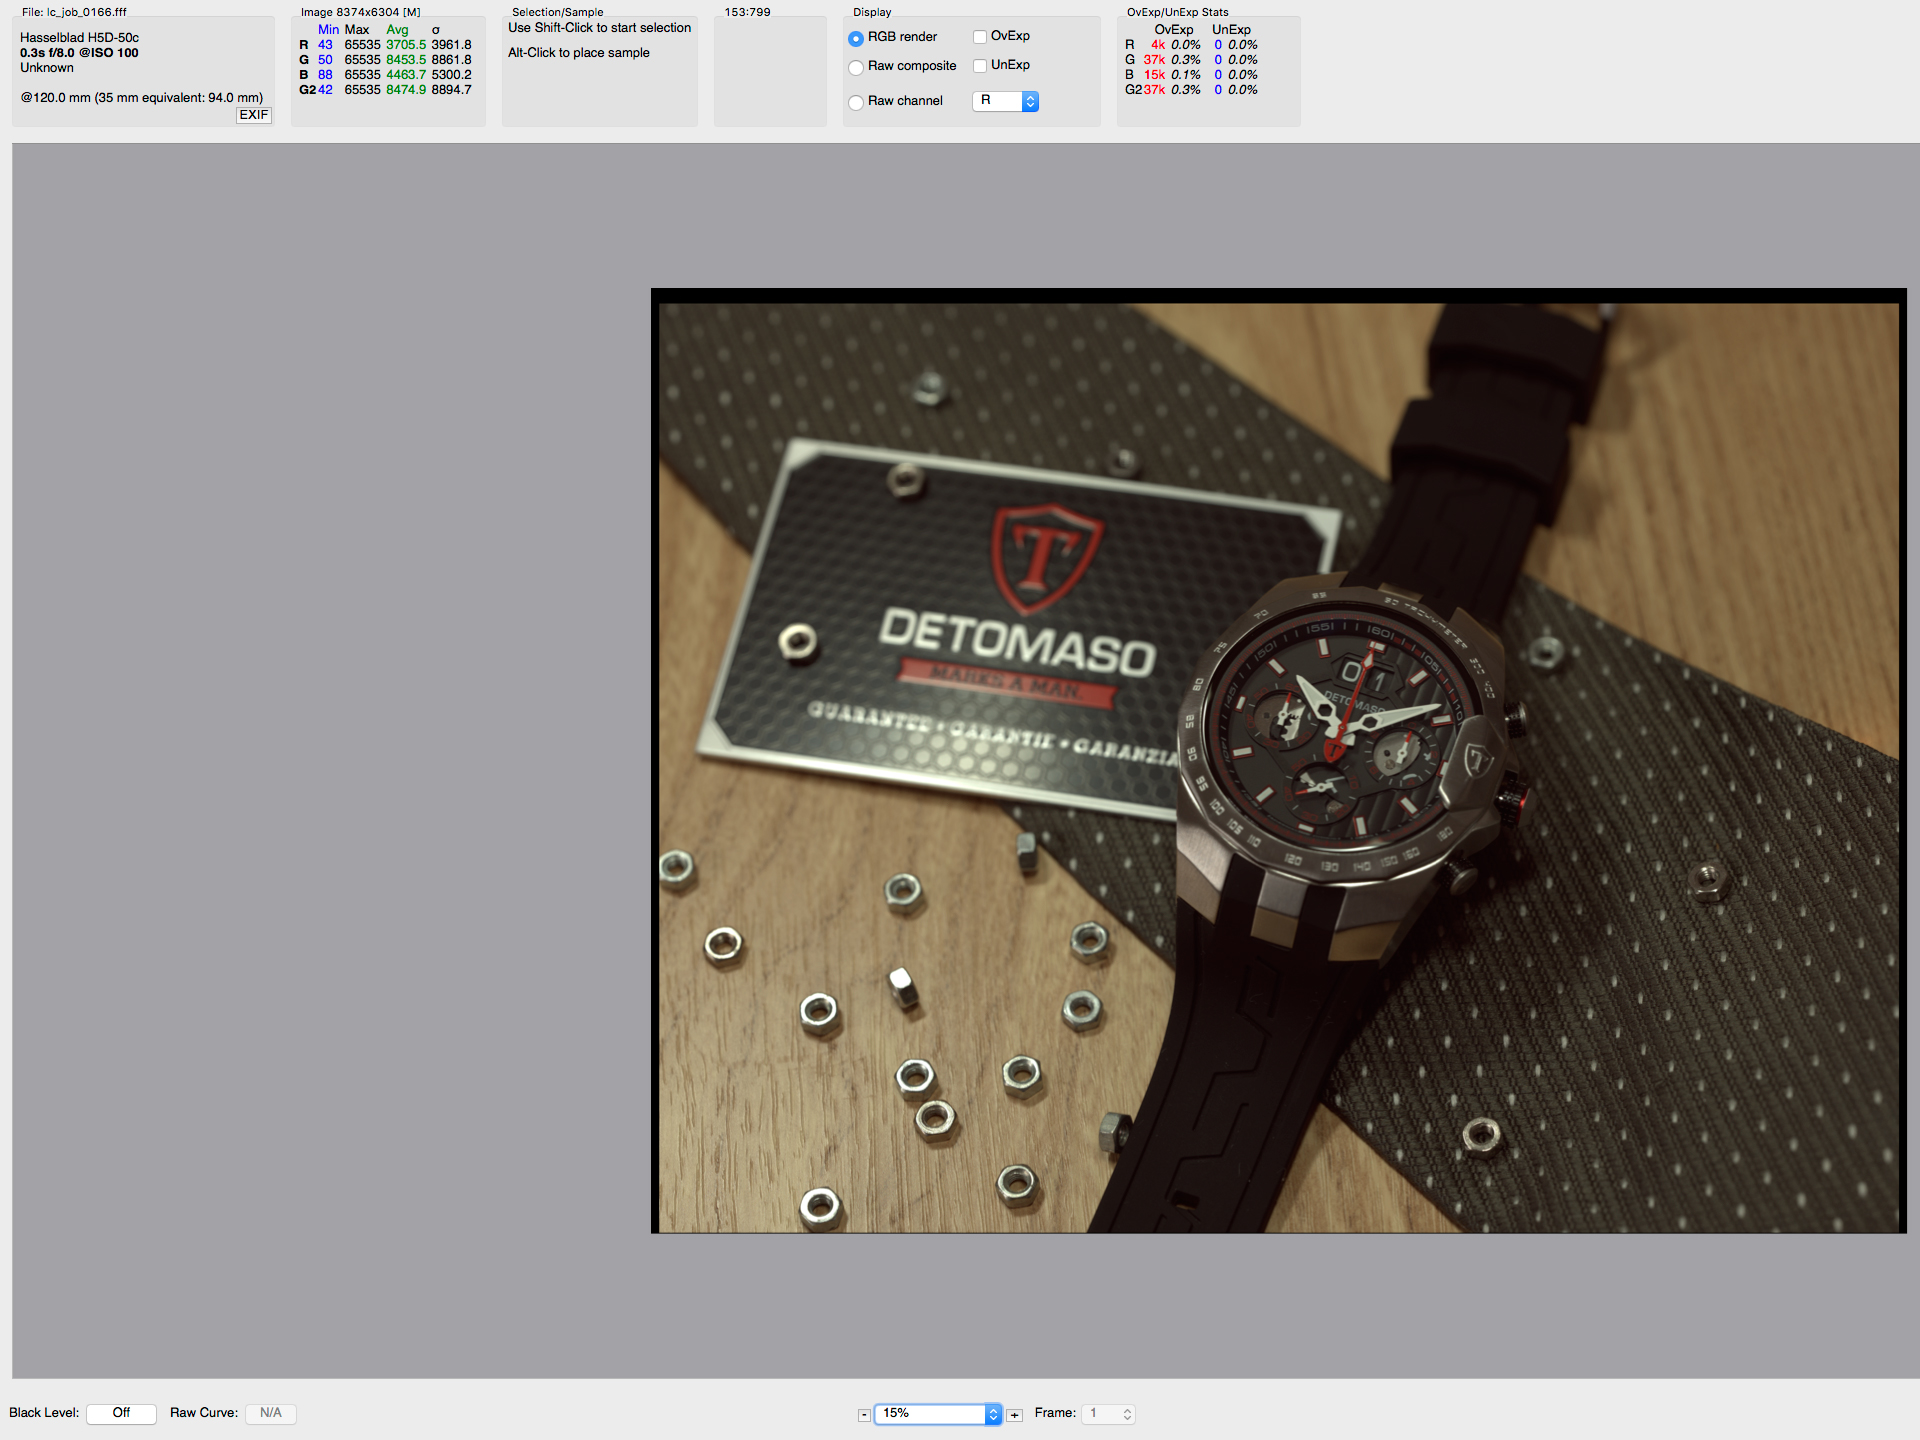
Task: Click the zoom out minus button
Action: pyautogui.click(x=864, y=1415)
